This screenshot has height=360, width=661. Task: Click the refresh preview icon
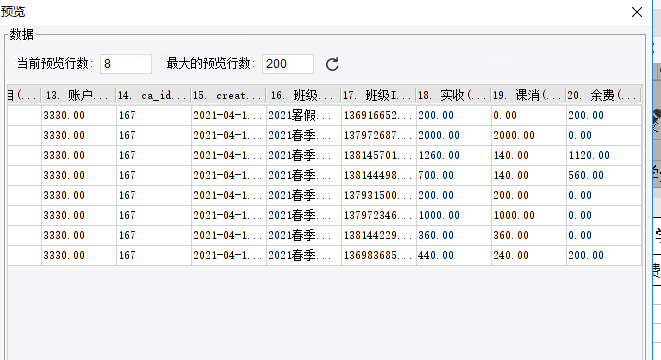(332, 64)
